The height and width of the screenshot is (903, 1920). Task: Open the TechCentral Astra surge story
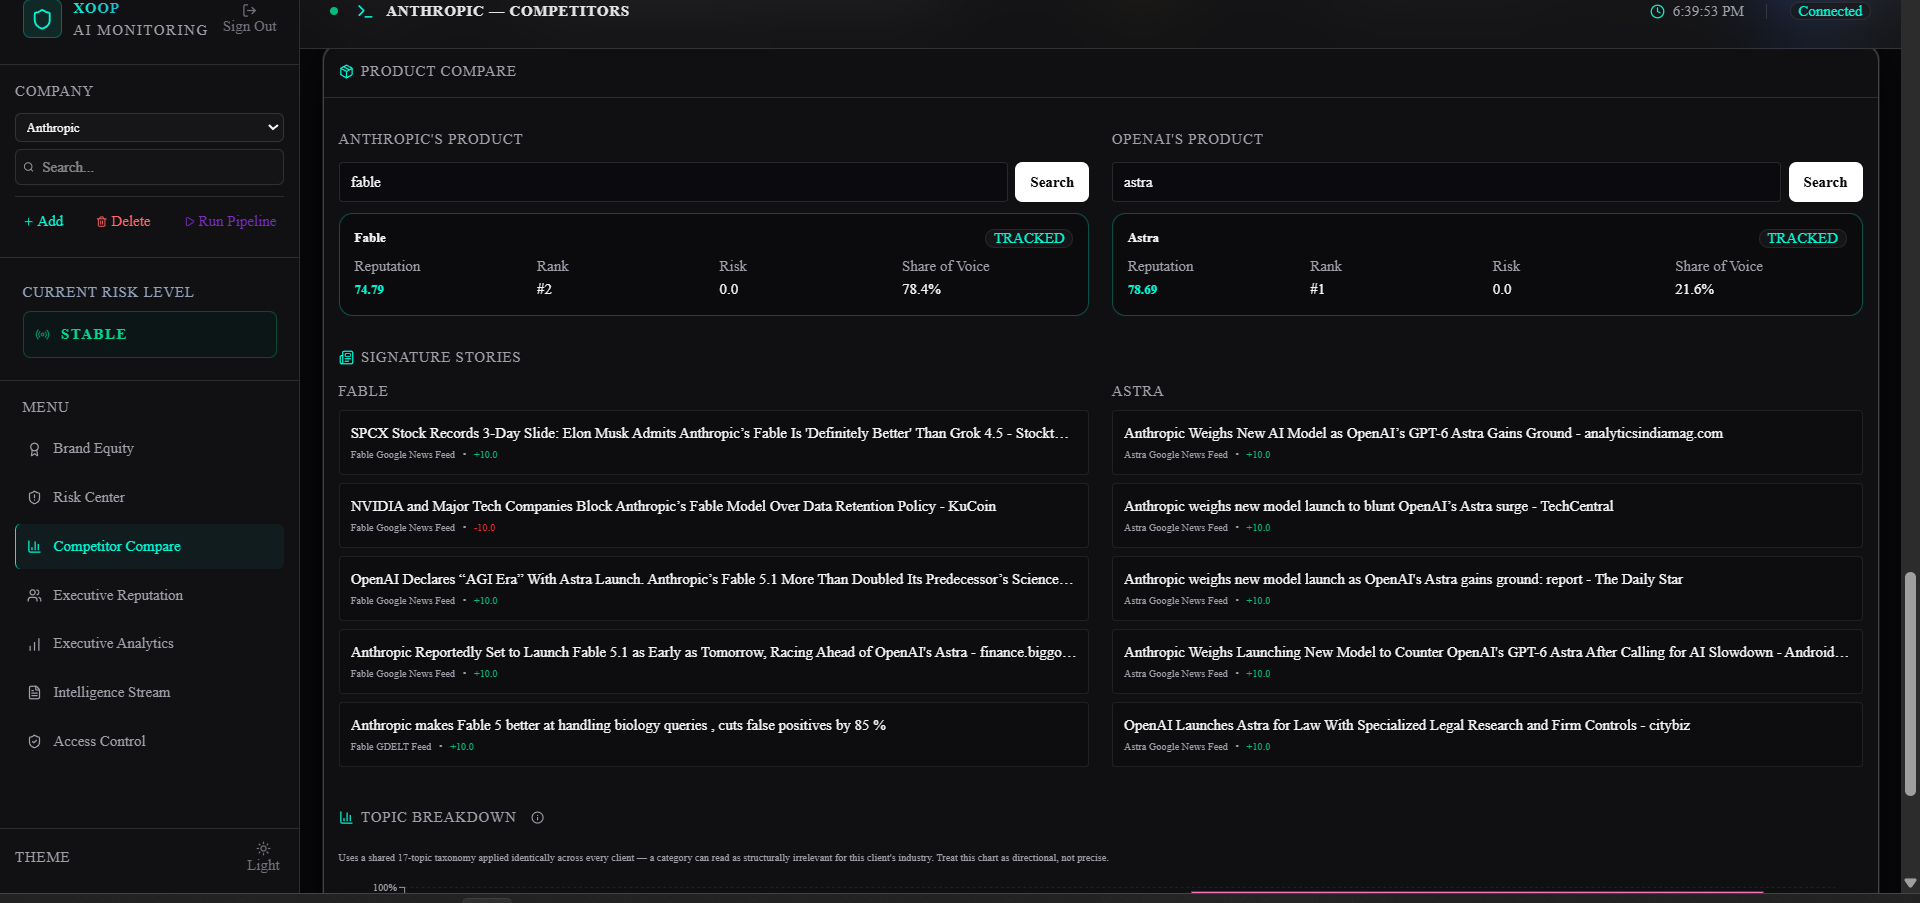tap(1487, 515)
